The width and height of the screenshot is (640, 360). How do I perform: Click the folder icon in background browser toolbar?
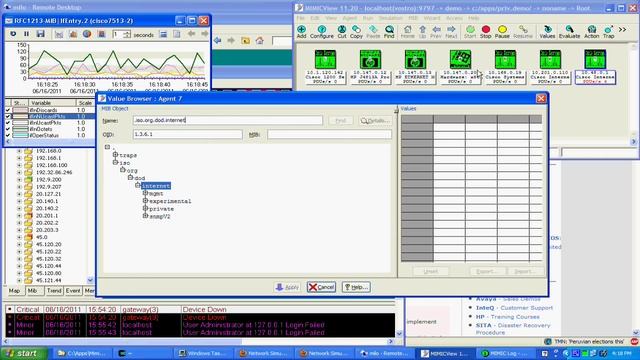[245, 40]
